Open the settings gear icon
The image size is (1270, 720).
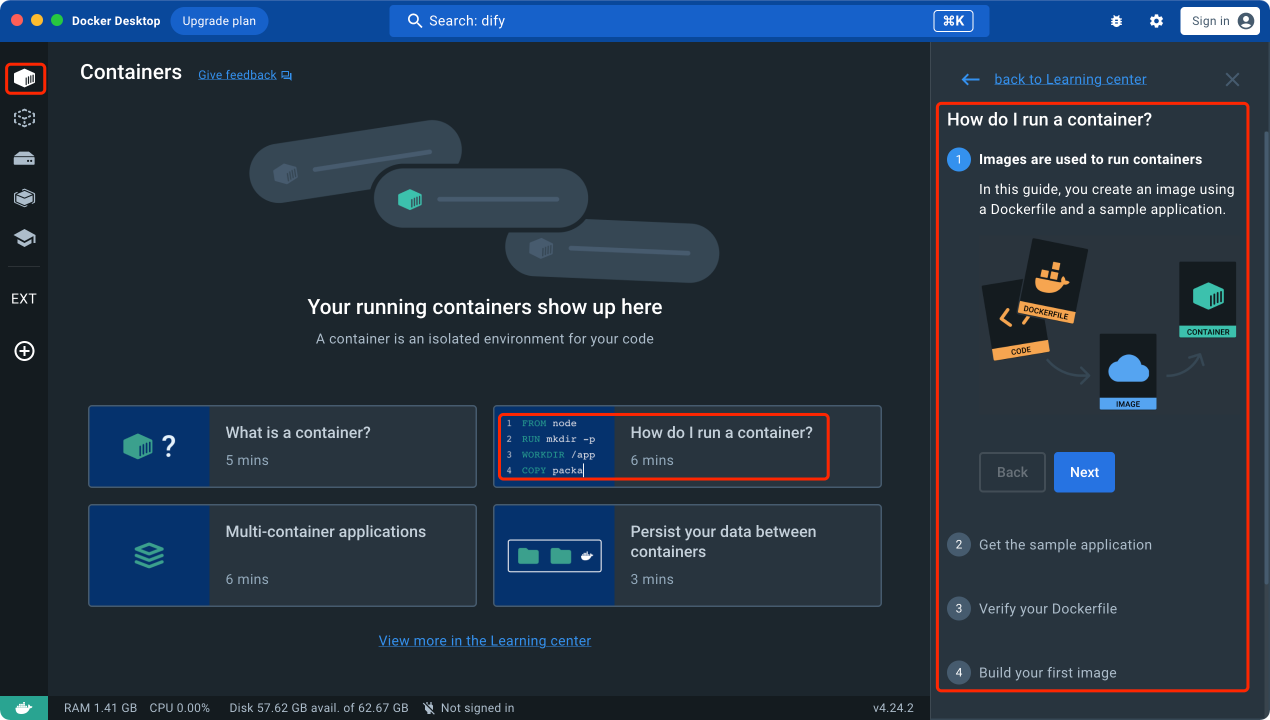[1156, 21]
